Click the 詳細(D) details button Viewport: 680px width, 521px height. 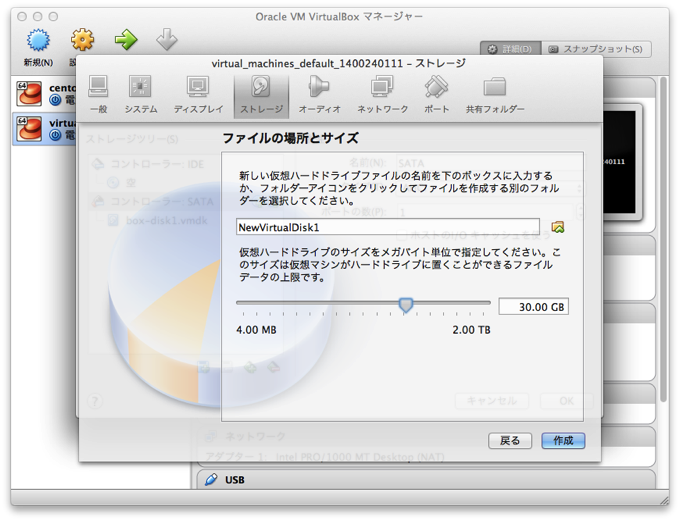pos(510,49)
